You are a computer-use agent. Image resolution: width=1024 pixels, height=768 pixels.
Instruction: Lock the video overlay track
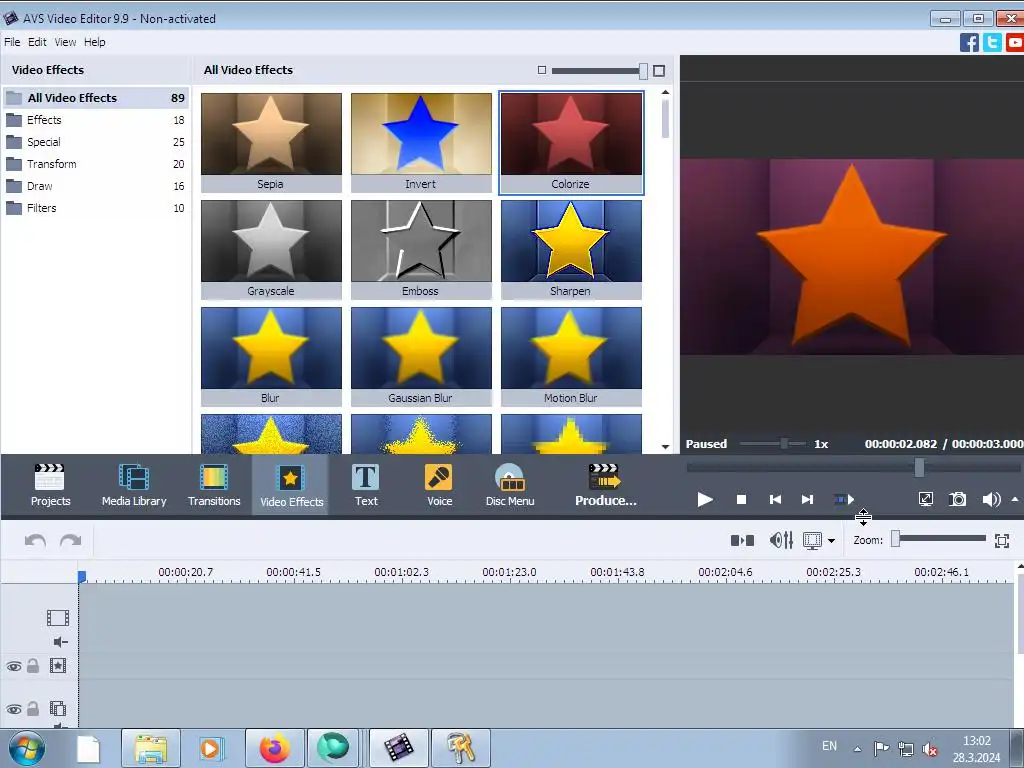33,709
